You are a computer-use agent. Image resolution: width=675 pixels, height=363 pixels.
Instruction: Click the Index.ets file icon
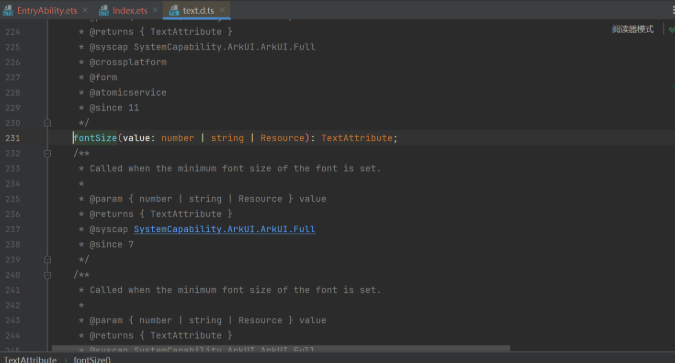click(x=104, y=10)
